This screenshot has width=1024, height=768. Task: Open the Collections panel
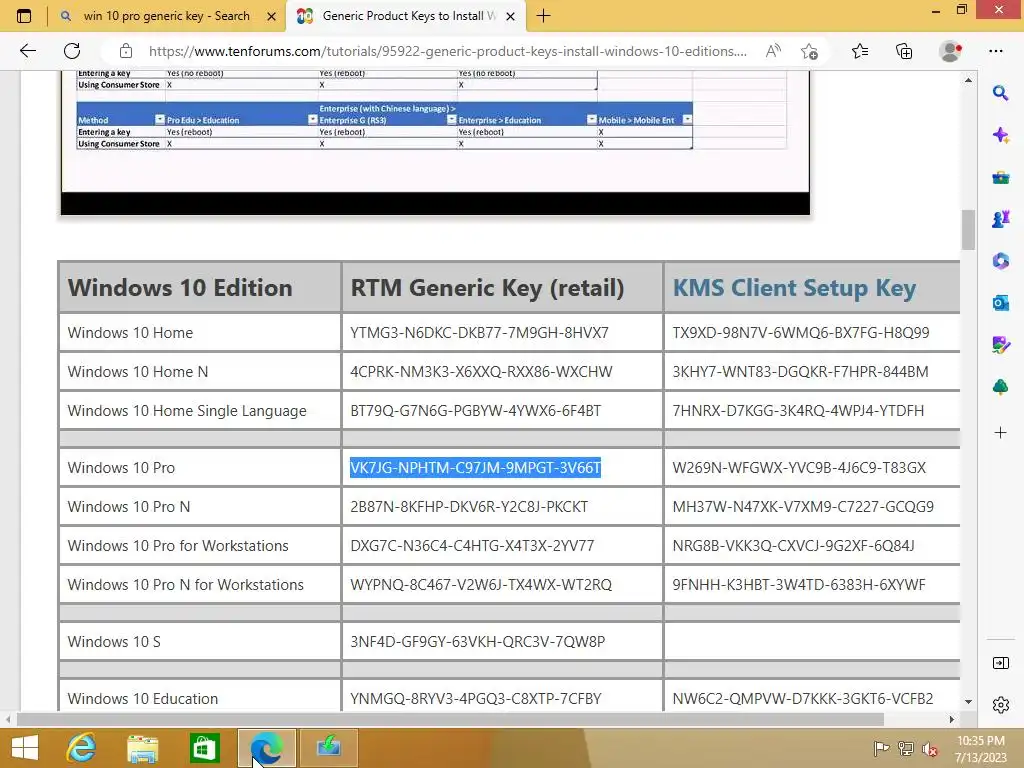[x=904, y=51]
